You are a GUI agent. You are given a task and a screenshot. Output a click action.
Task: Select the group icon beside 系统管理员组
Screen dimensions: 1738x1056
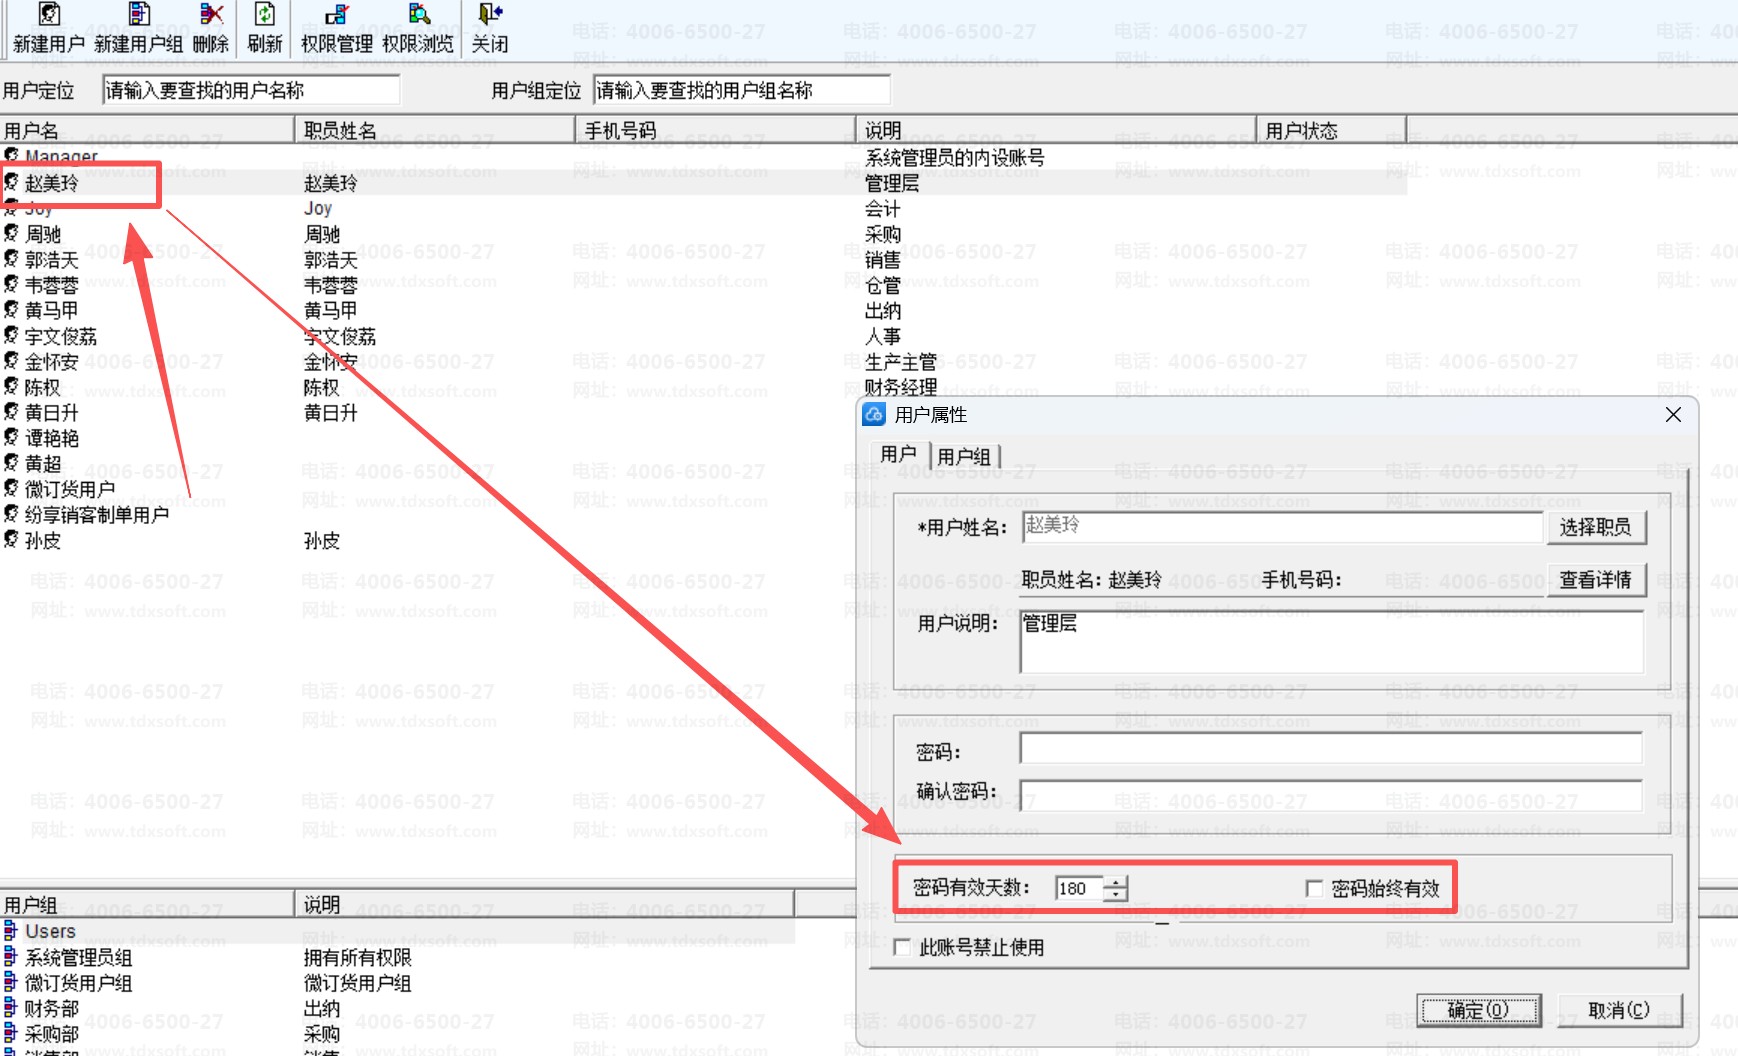coord(11,957)
